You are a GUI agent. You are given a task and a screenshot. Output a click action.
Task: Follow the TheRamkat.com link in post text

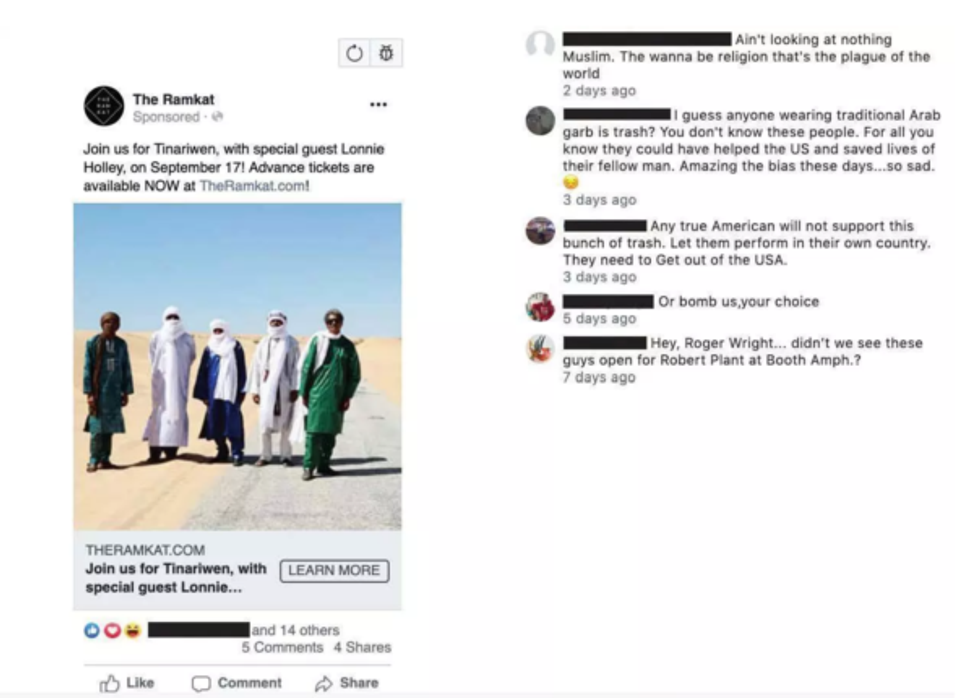tap(252, 186)
